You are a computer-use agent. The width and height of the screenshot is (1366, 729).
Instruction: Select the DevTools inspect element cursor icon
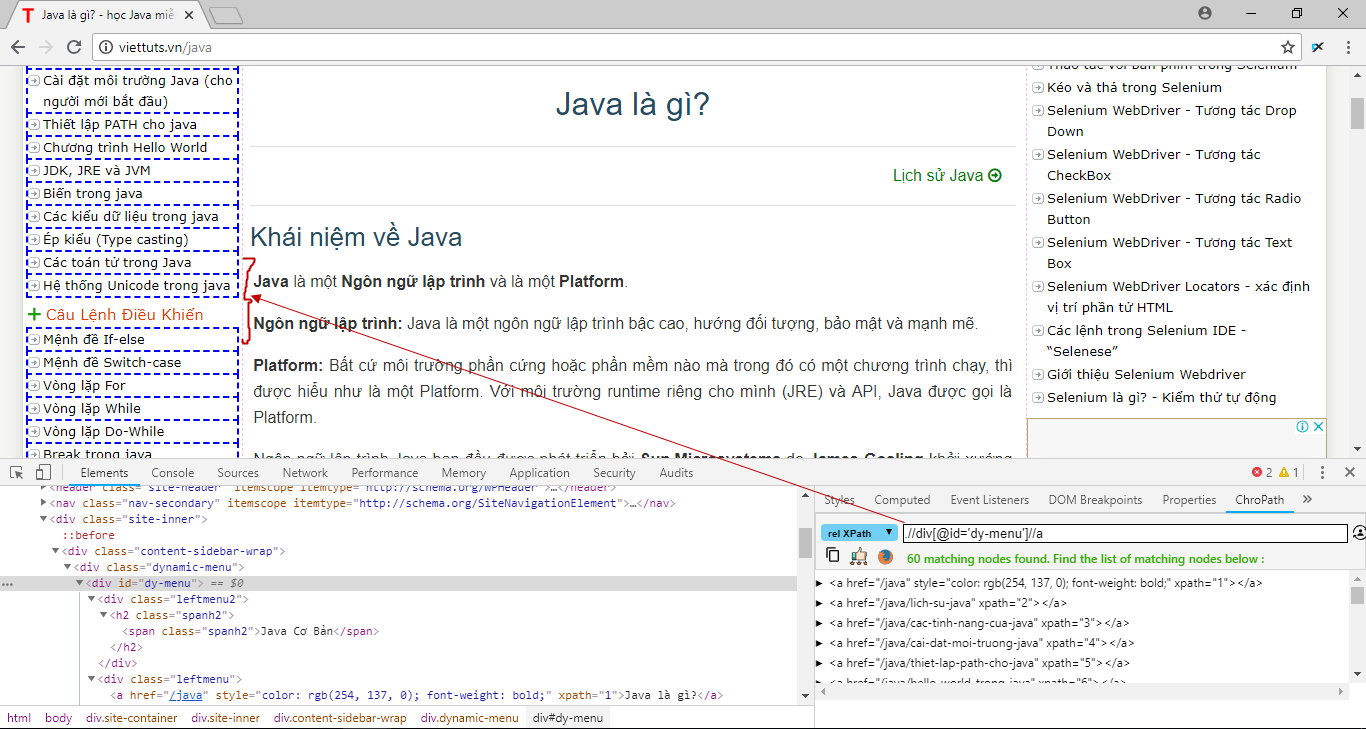[18, 473]
